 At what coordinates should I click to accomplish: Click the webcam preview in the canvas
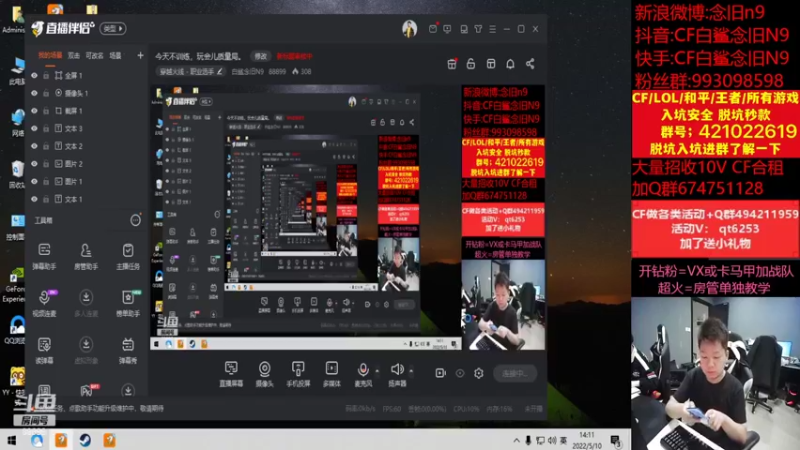pos(503,305)
